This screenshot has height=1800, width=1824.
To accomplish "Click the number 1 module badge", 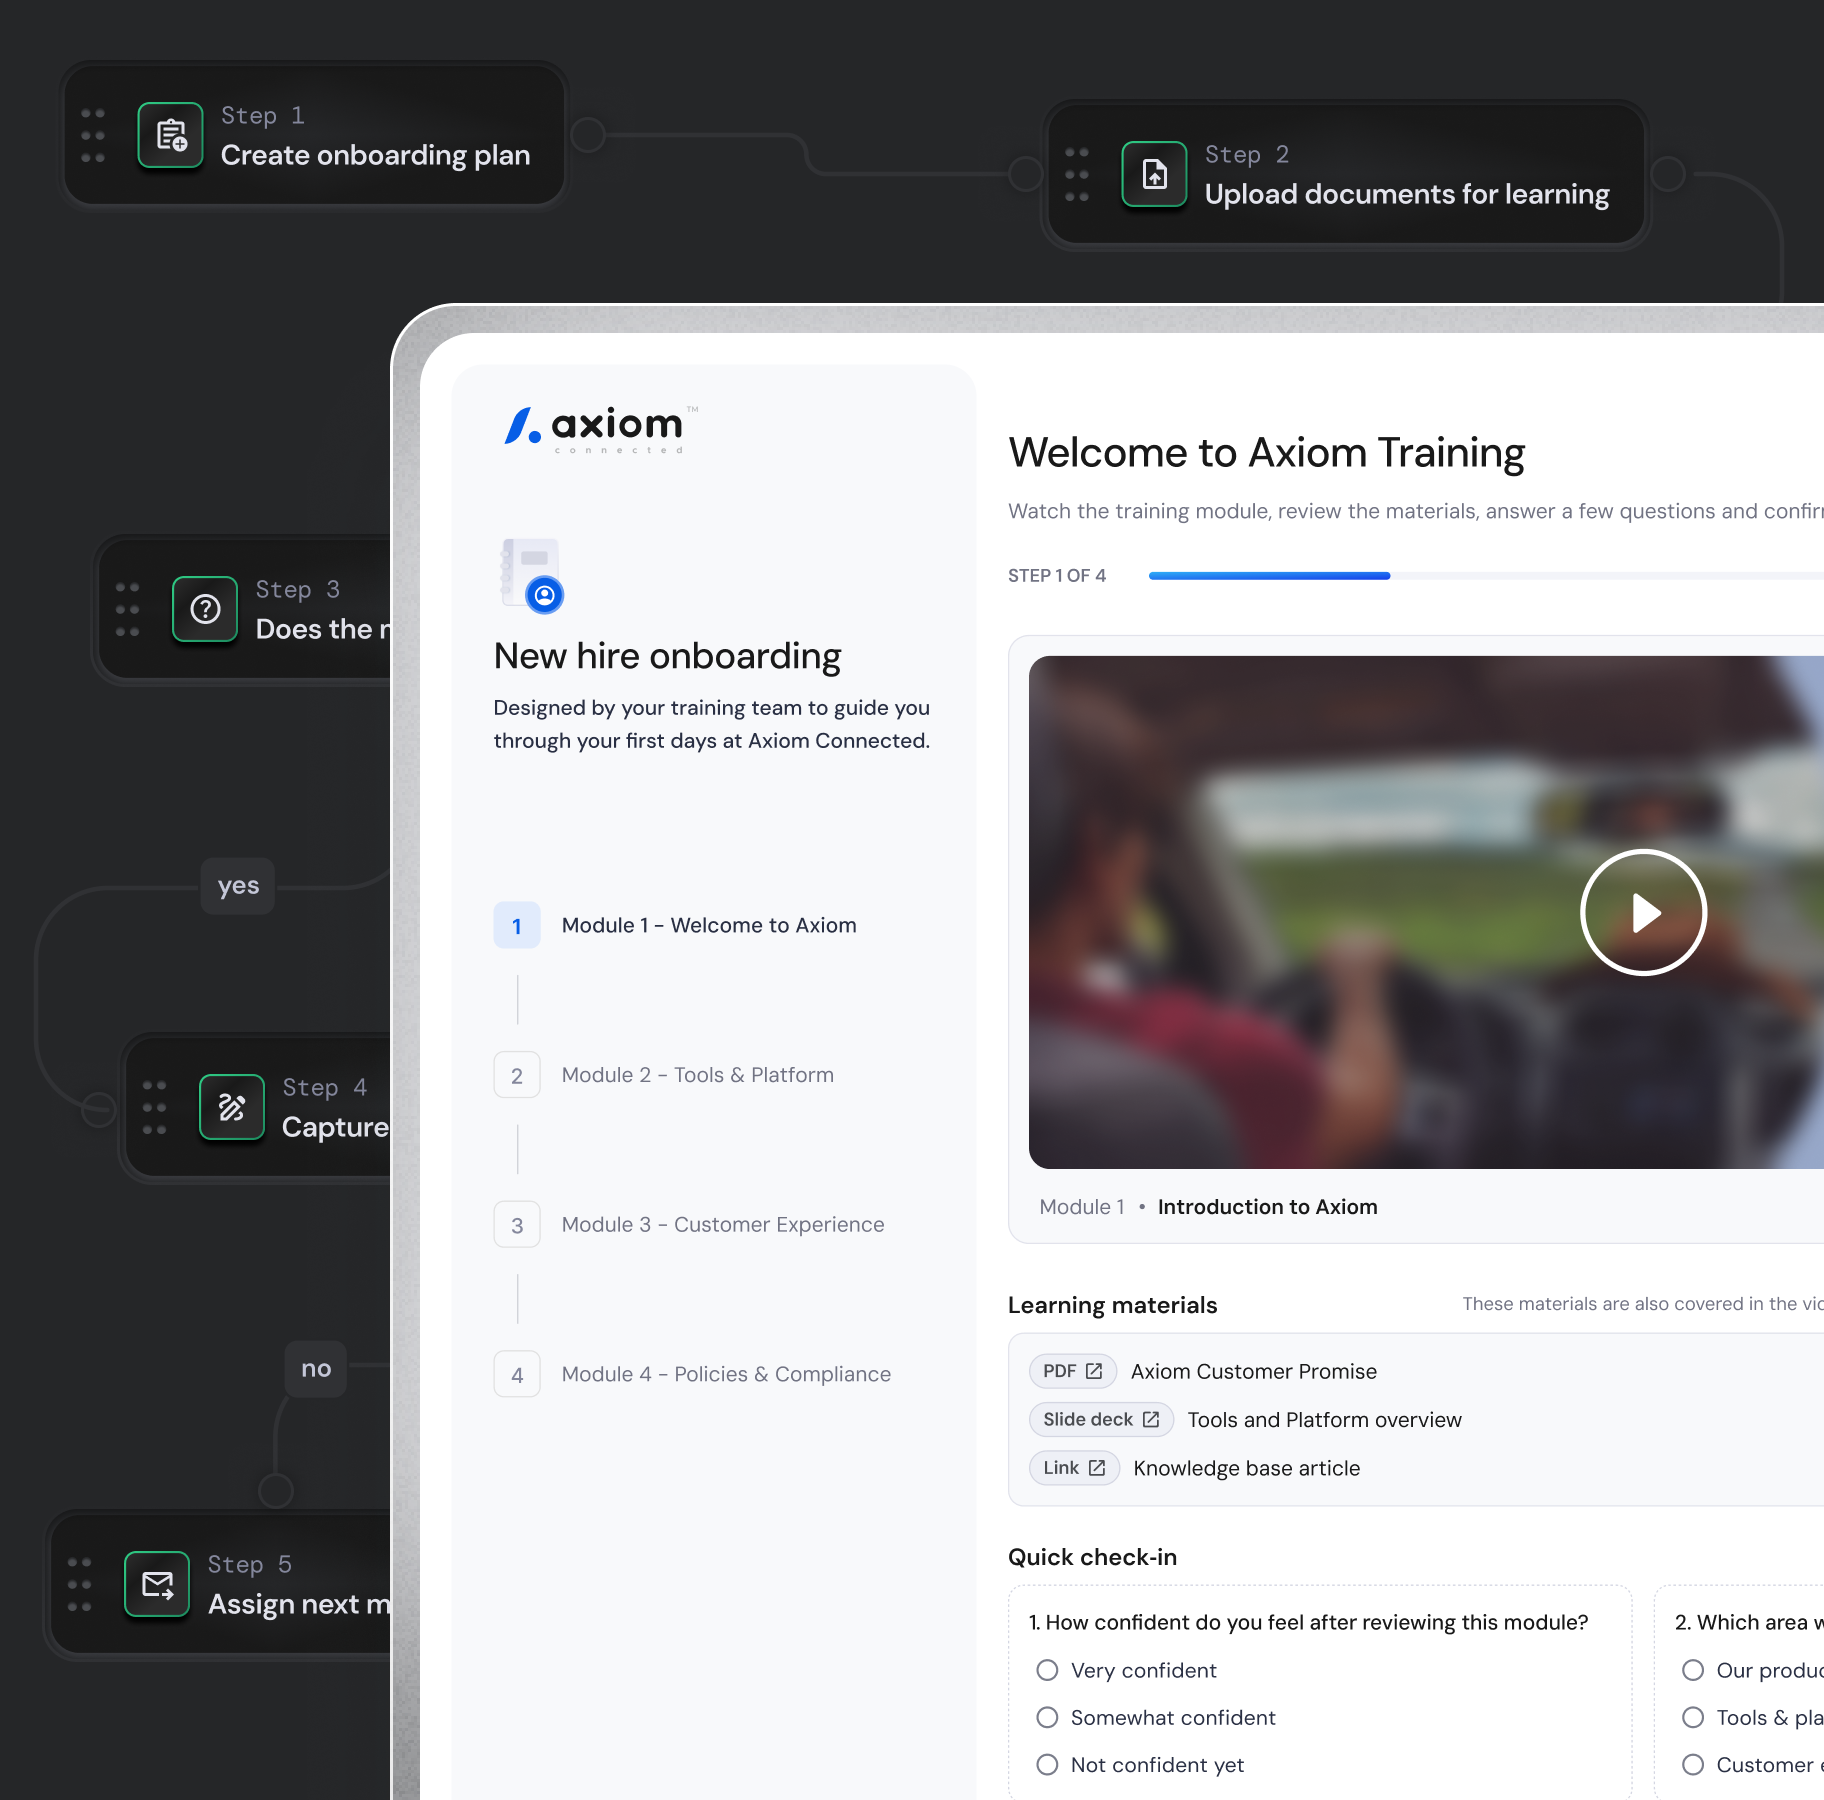I will [517, 925].
